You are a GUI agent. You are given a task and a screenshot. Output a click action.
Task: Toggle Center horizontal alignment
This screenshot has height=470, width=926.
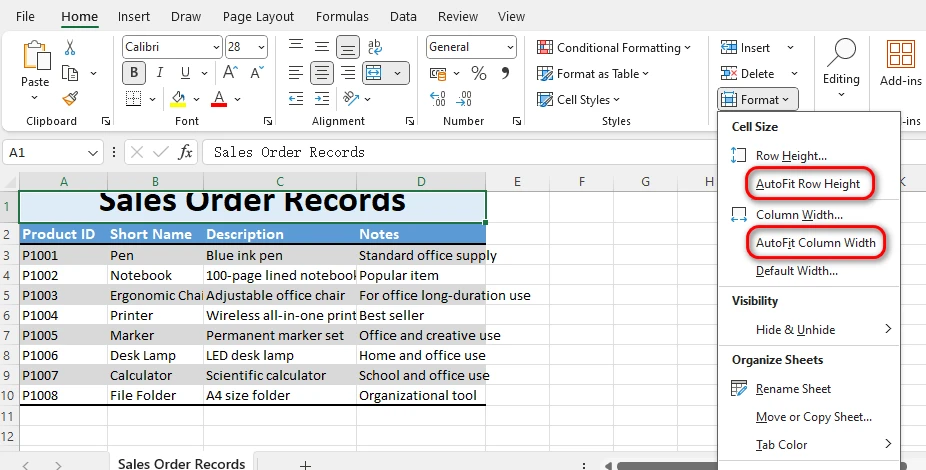point(322,73)
